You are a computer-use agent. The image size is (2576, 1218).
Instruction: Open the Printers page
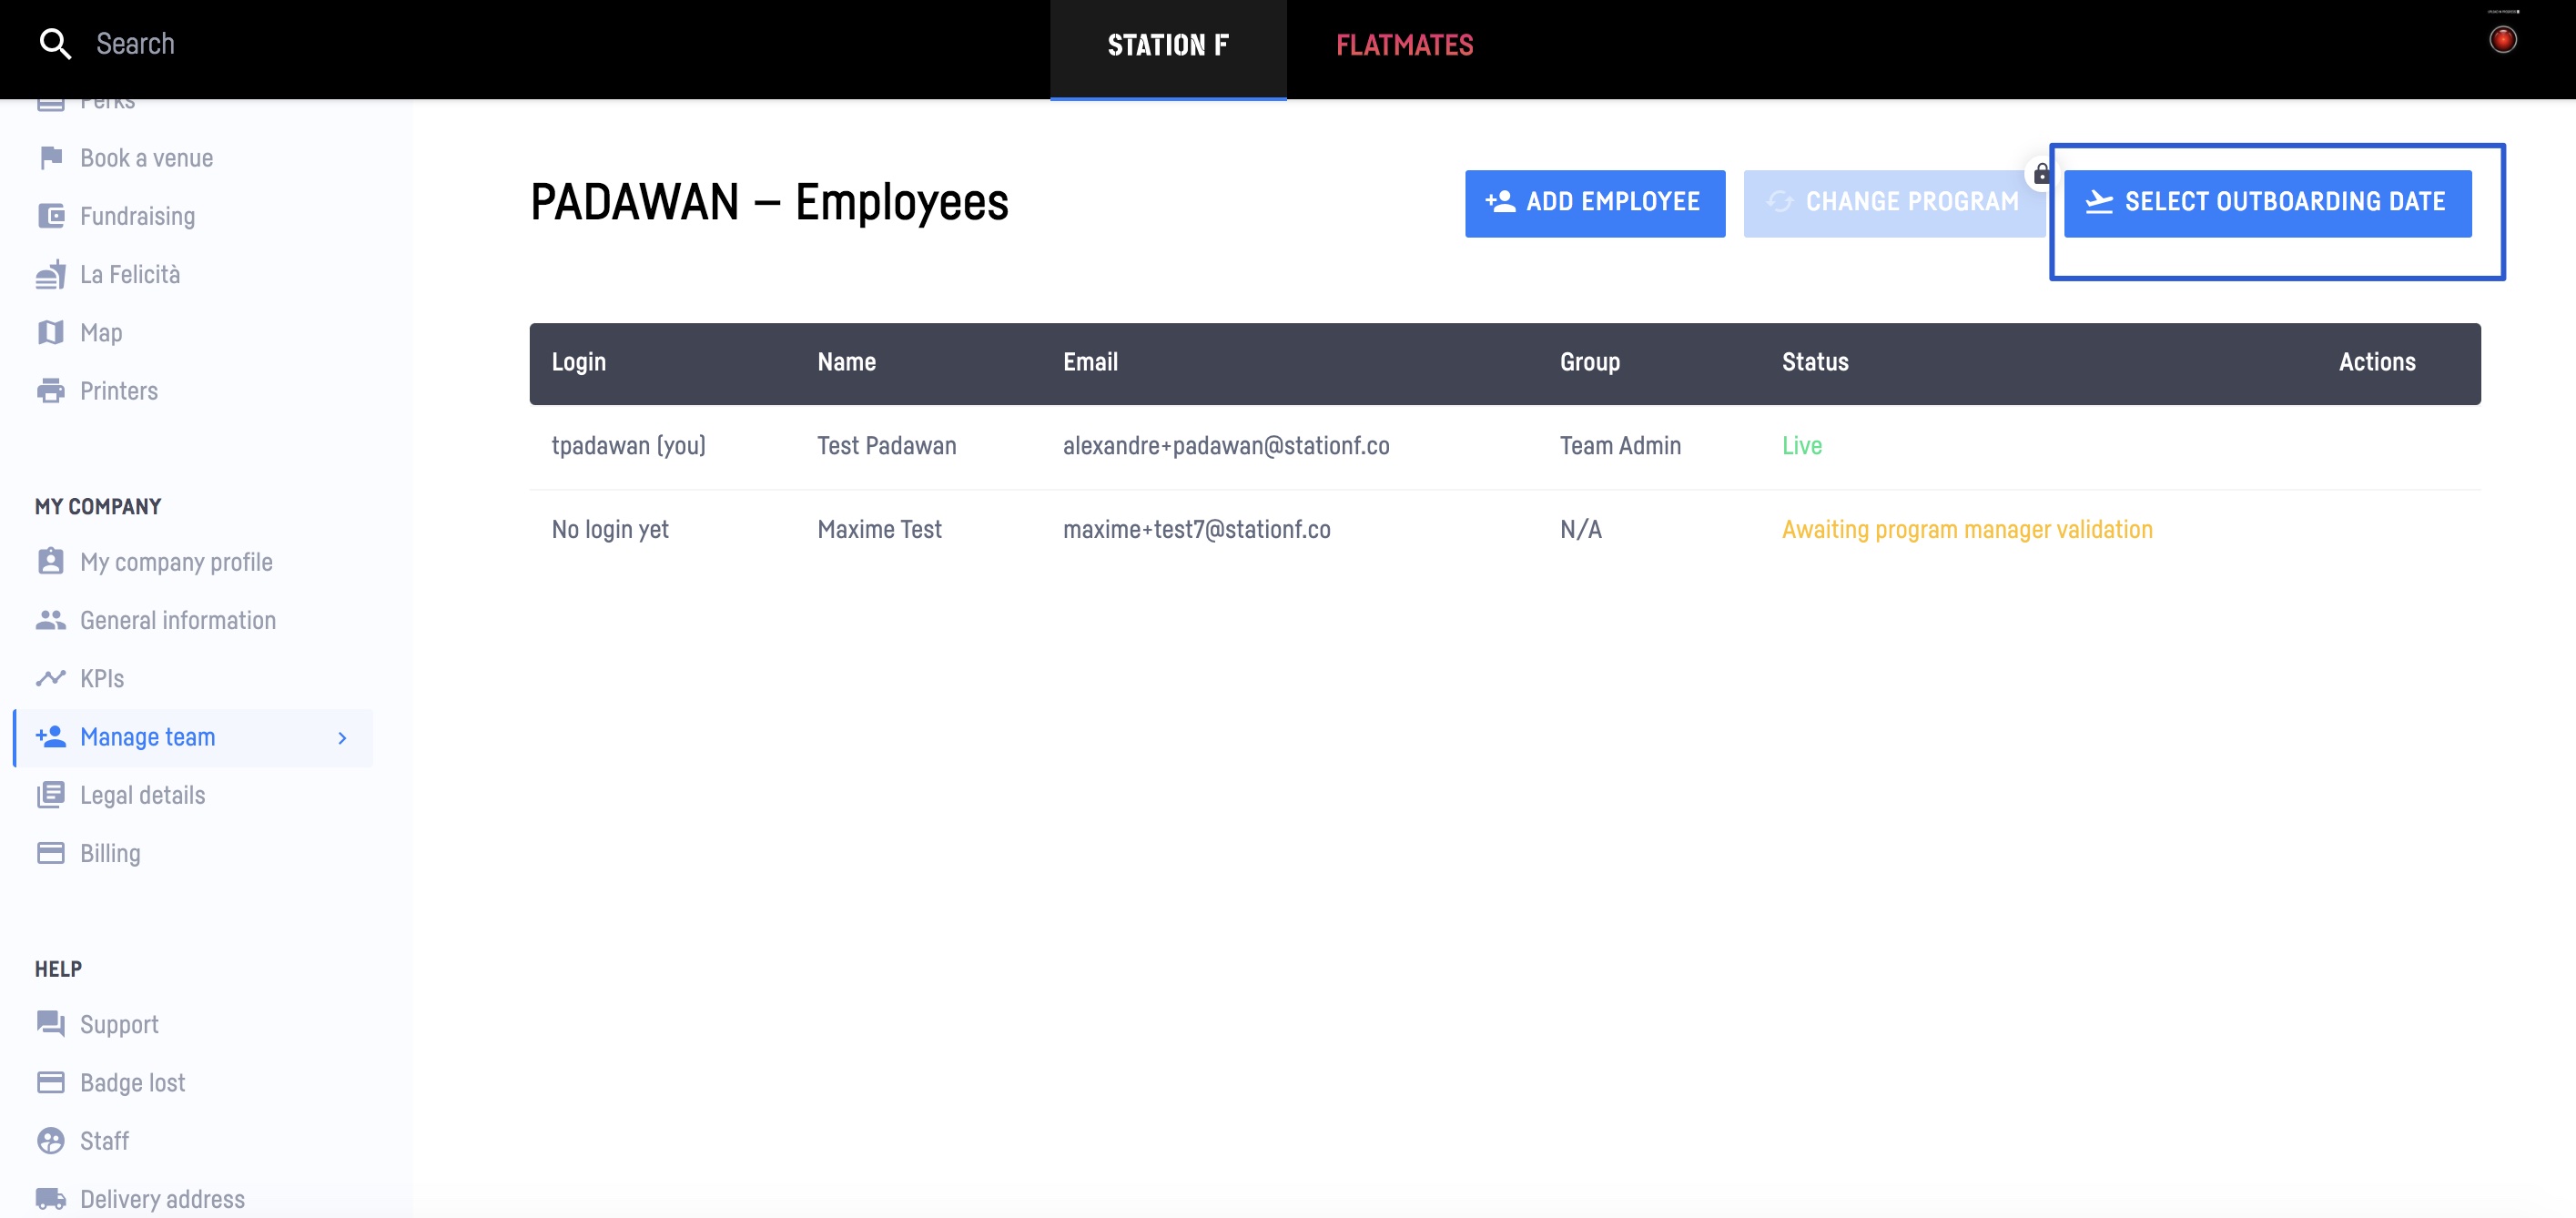(x=119, y=391)
